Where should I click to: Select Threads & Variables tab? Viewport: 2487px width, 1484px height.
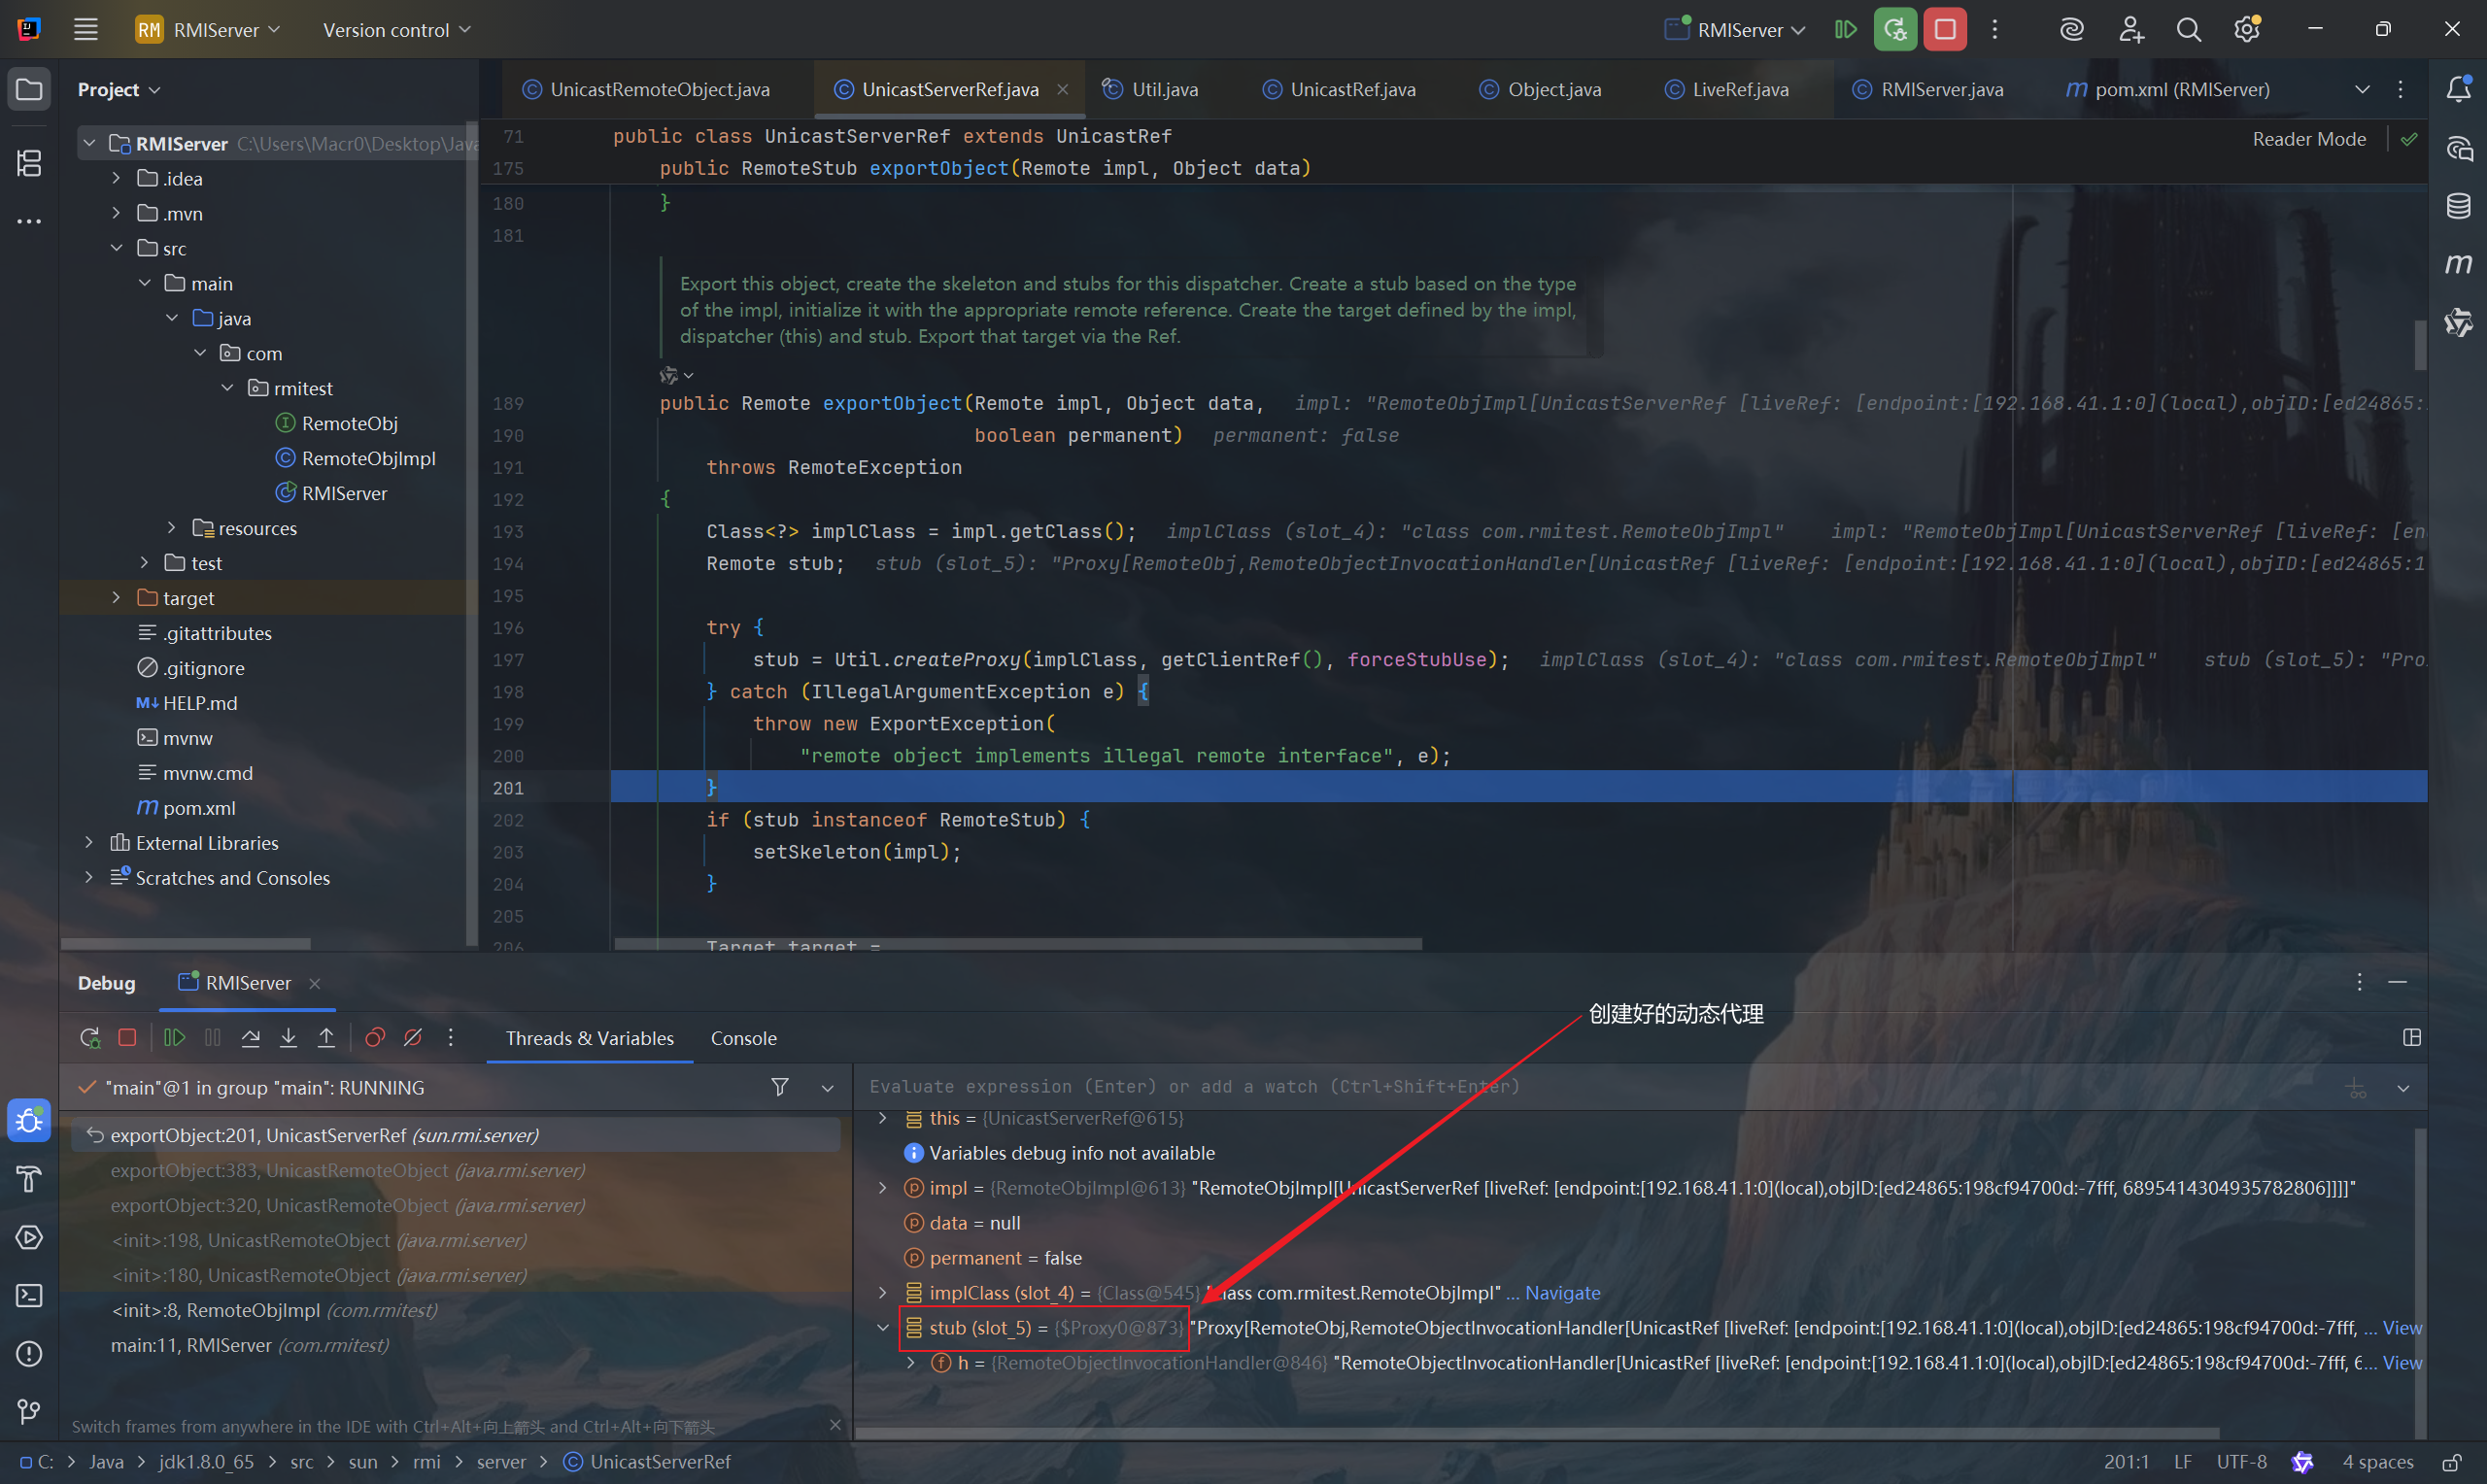click(x=590, y=1038)
